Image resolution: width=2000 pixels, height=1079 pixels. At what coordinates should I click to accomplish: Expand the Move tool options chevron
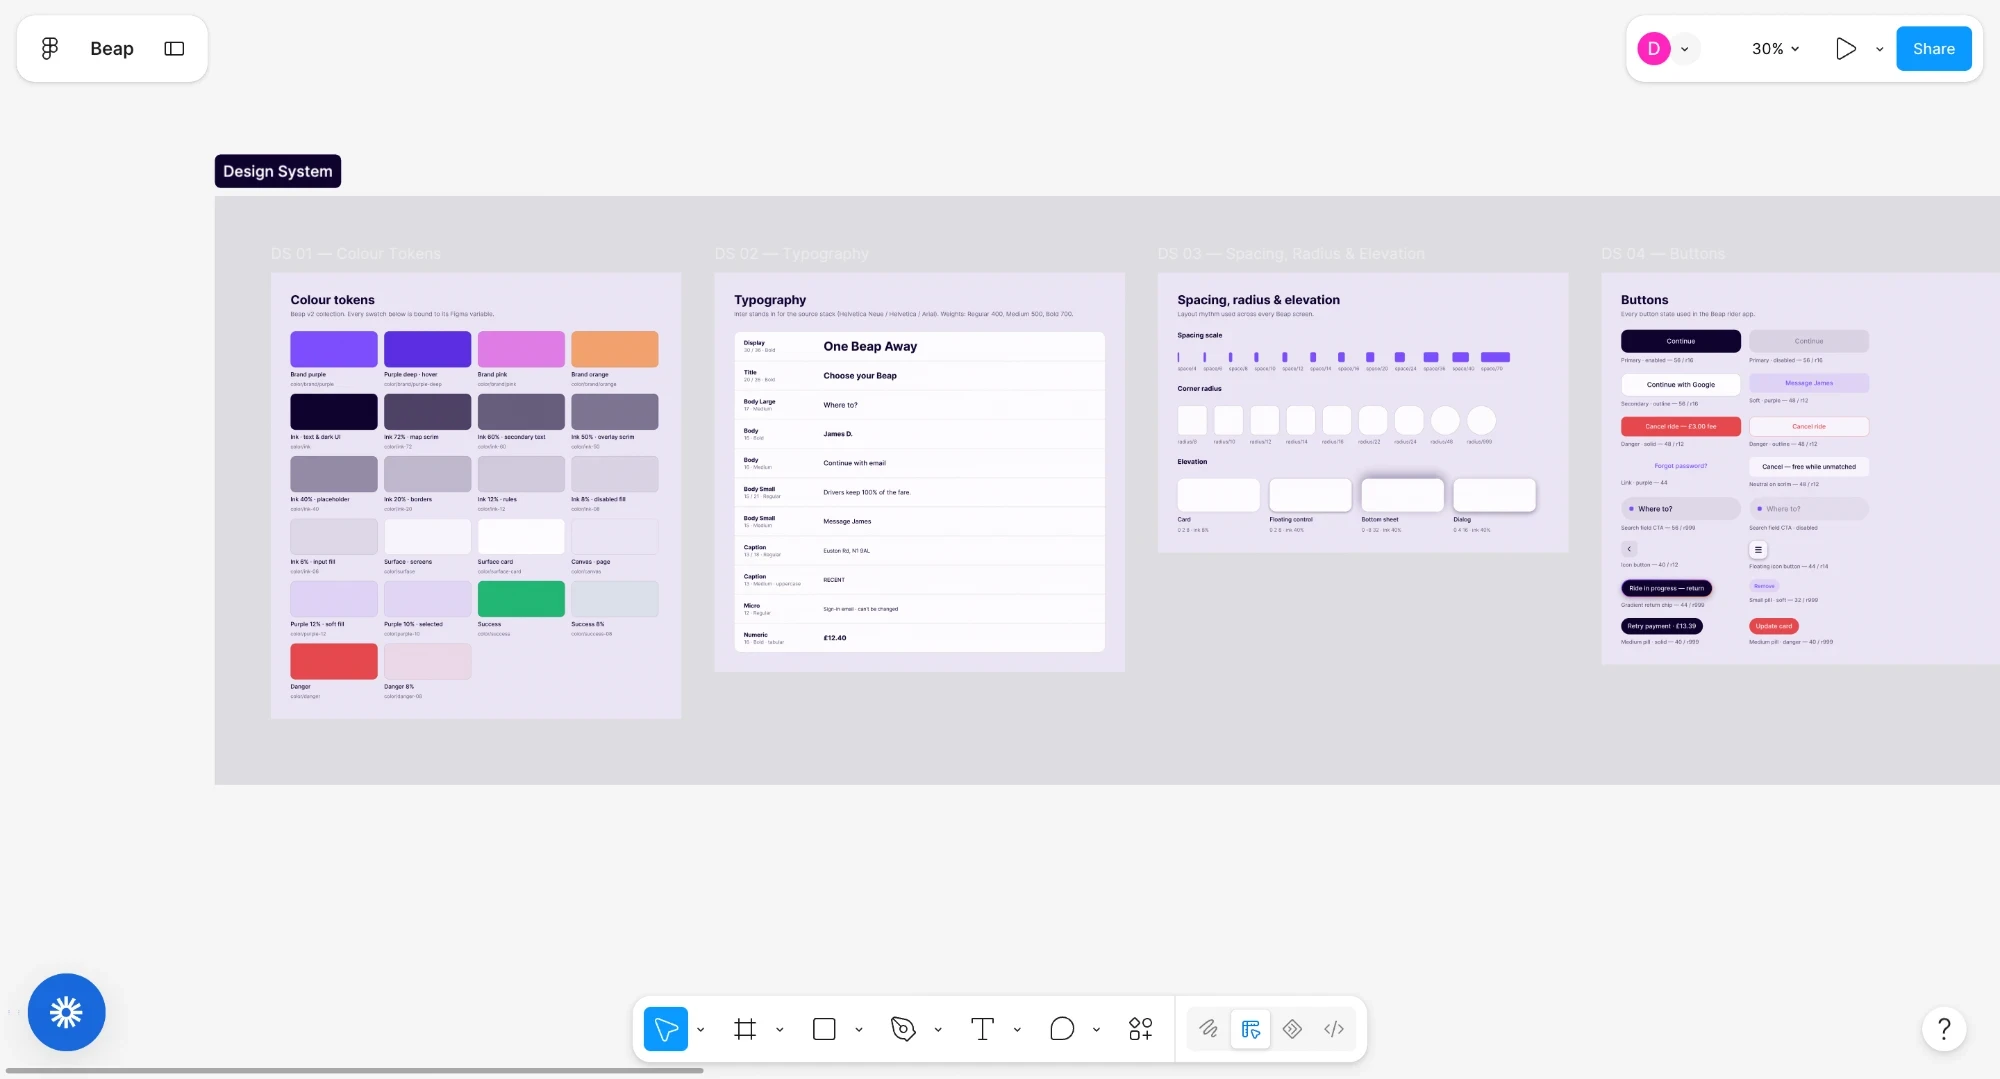point(701,1029)
